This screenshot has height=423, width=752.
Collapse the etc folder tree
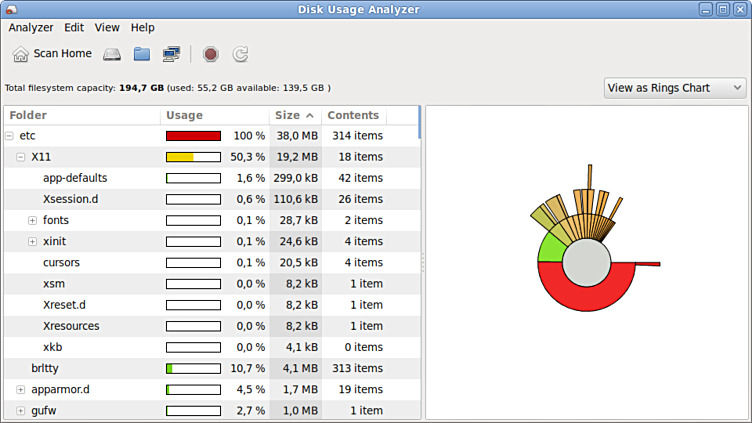pyautogui.click(x=9, y=136)
